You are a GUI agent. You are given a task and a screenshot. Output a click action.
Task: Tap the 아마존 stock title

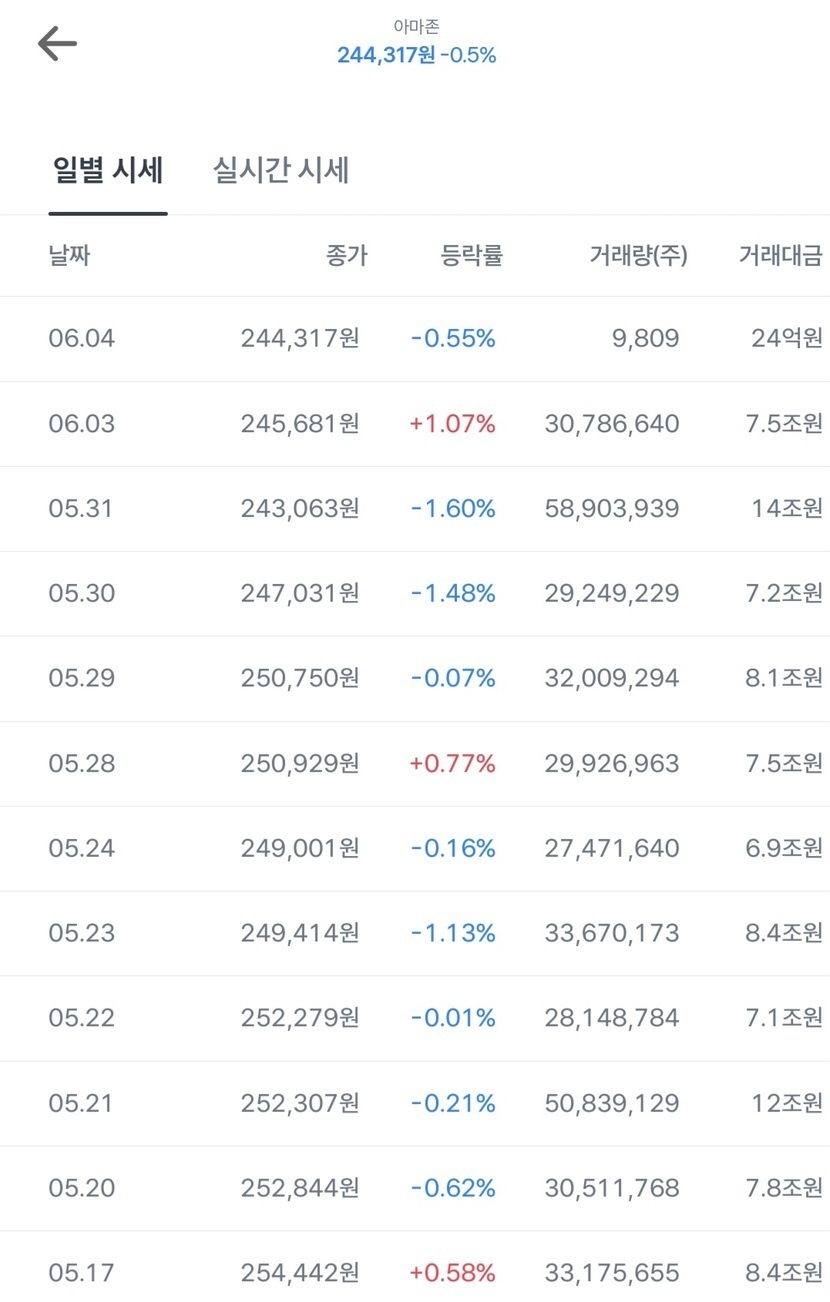coord(416,28)
